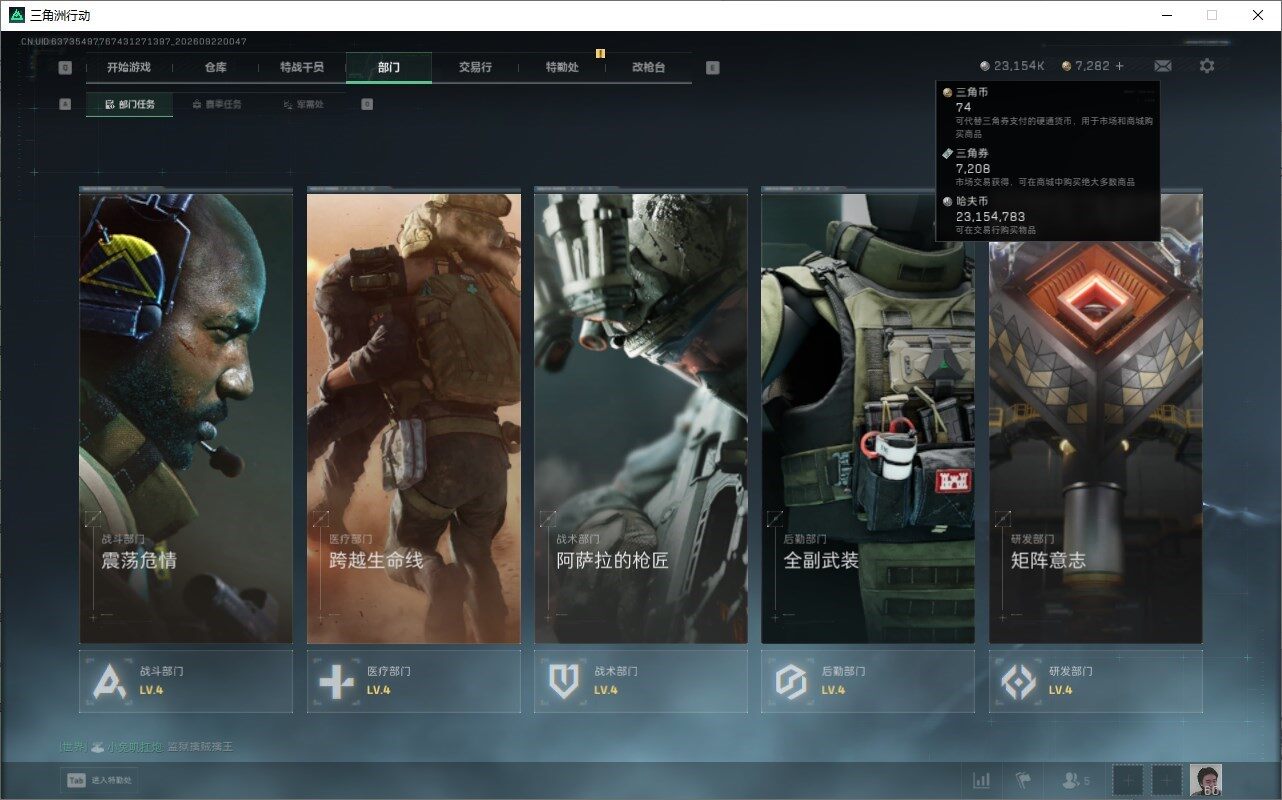This screenshot has width=1282, height=800.
Task: Click the Tab 进入特勤处 button
Action: pos(98,780)
